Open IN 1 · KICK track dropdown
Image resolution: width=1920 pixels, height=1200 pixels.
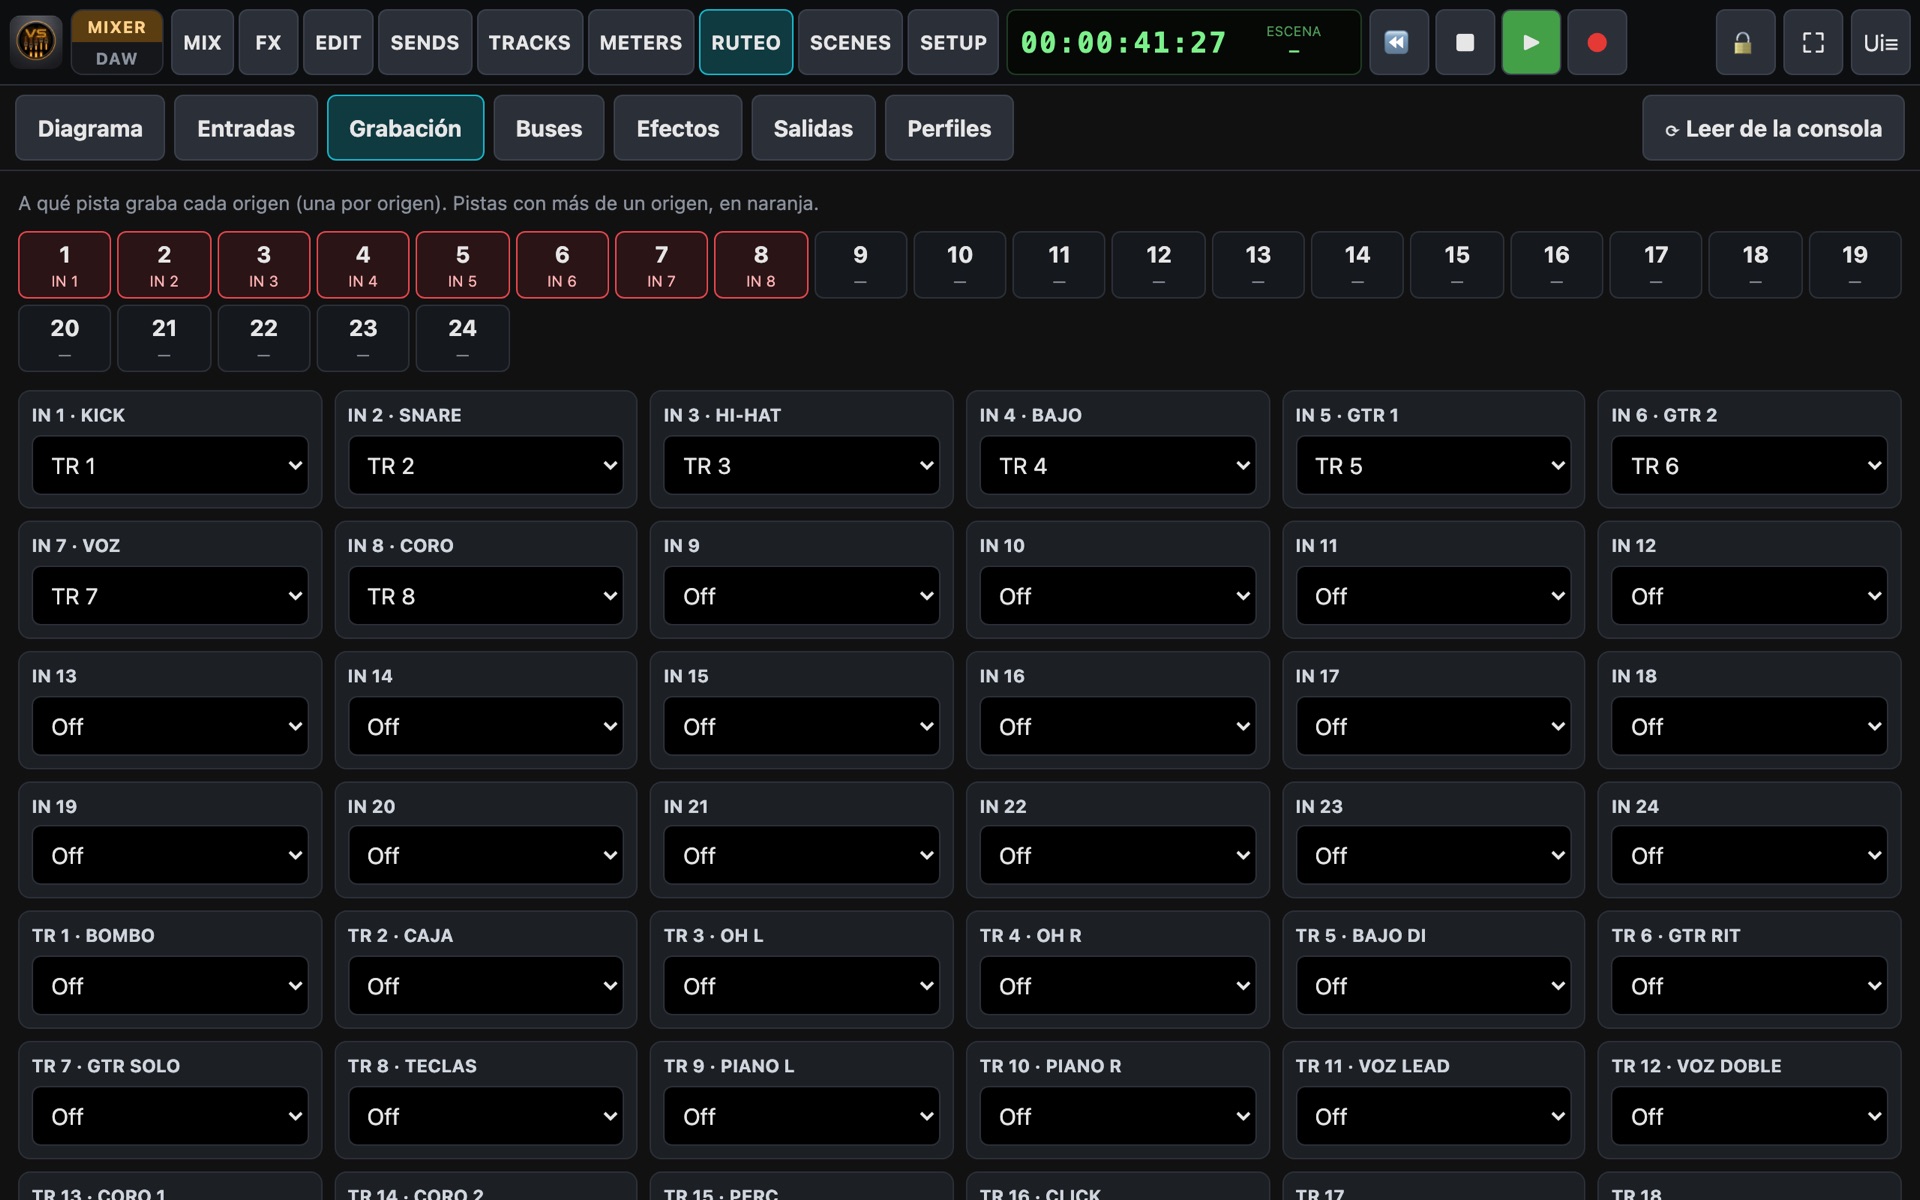170,465
